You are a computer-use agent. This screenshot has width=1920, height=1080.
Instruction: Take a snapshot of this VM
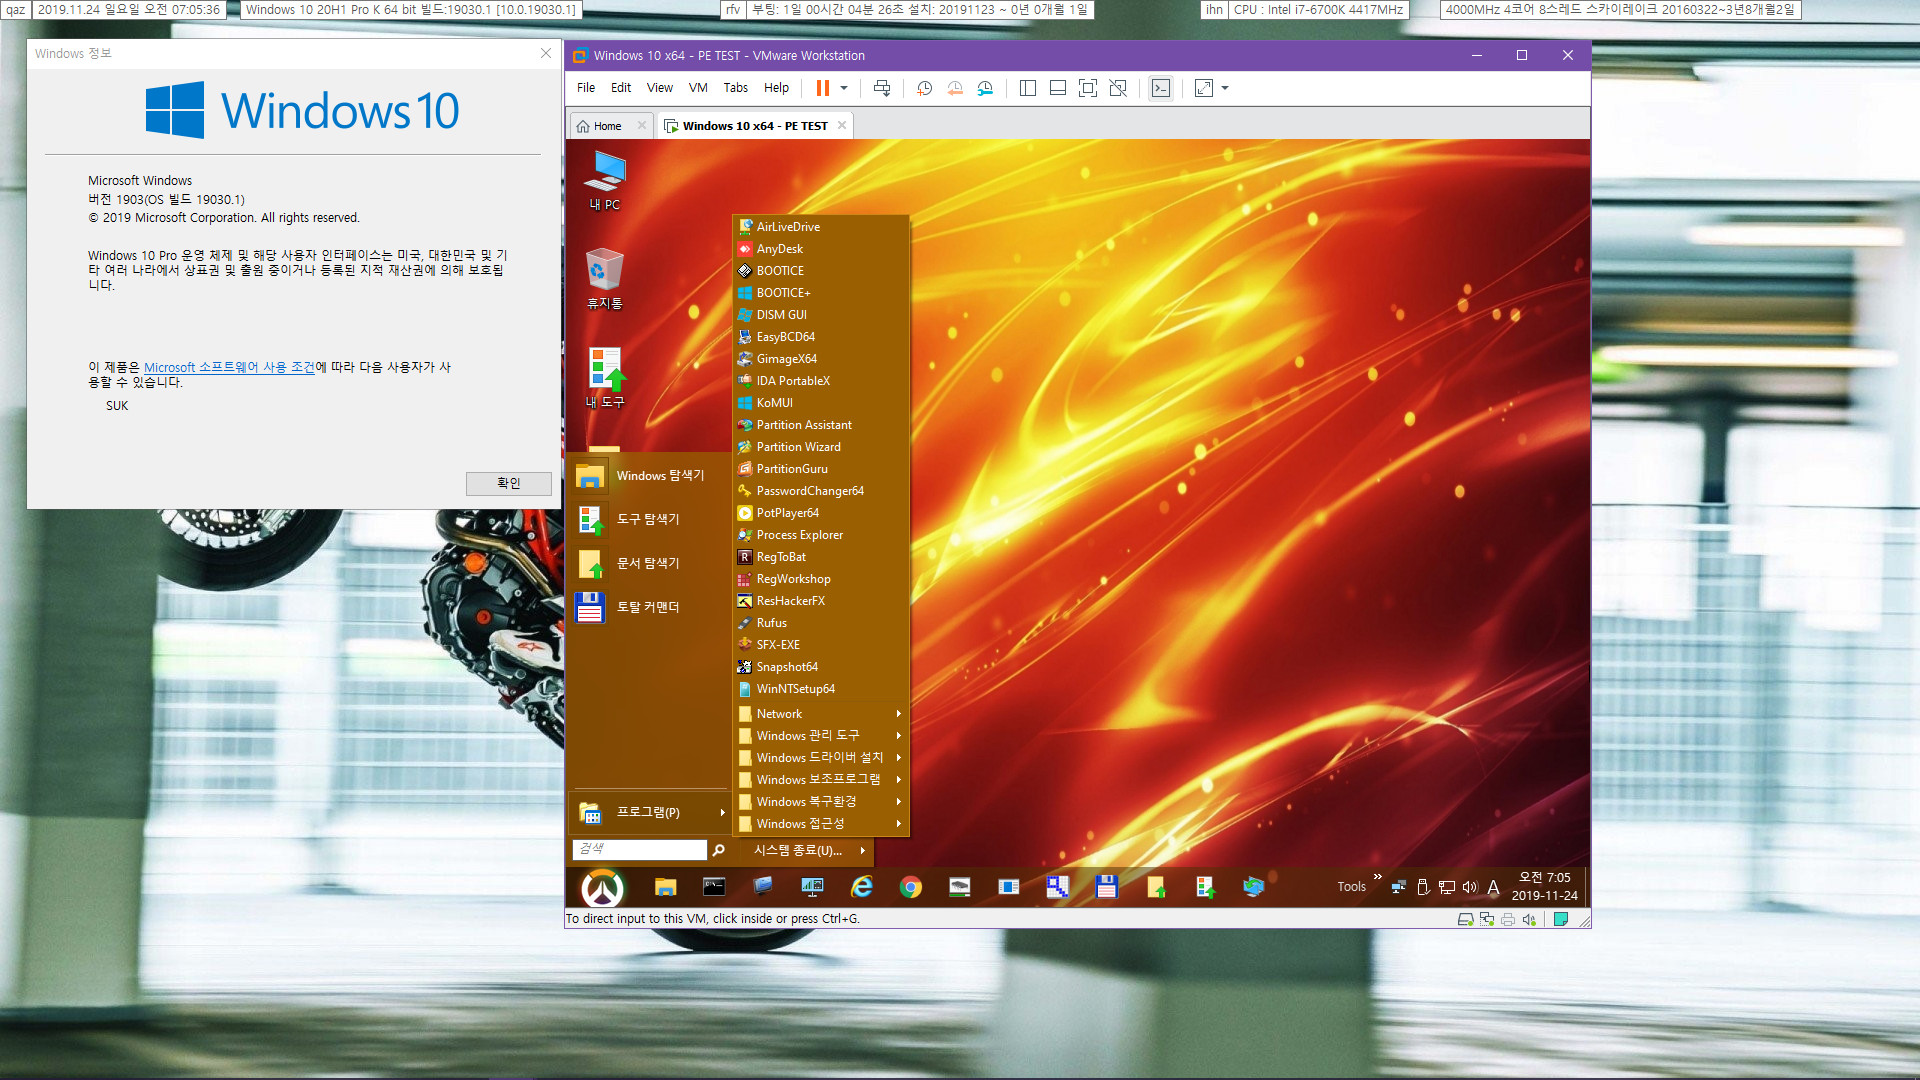(924, 88)
